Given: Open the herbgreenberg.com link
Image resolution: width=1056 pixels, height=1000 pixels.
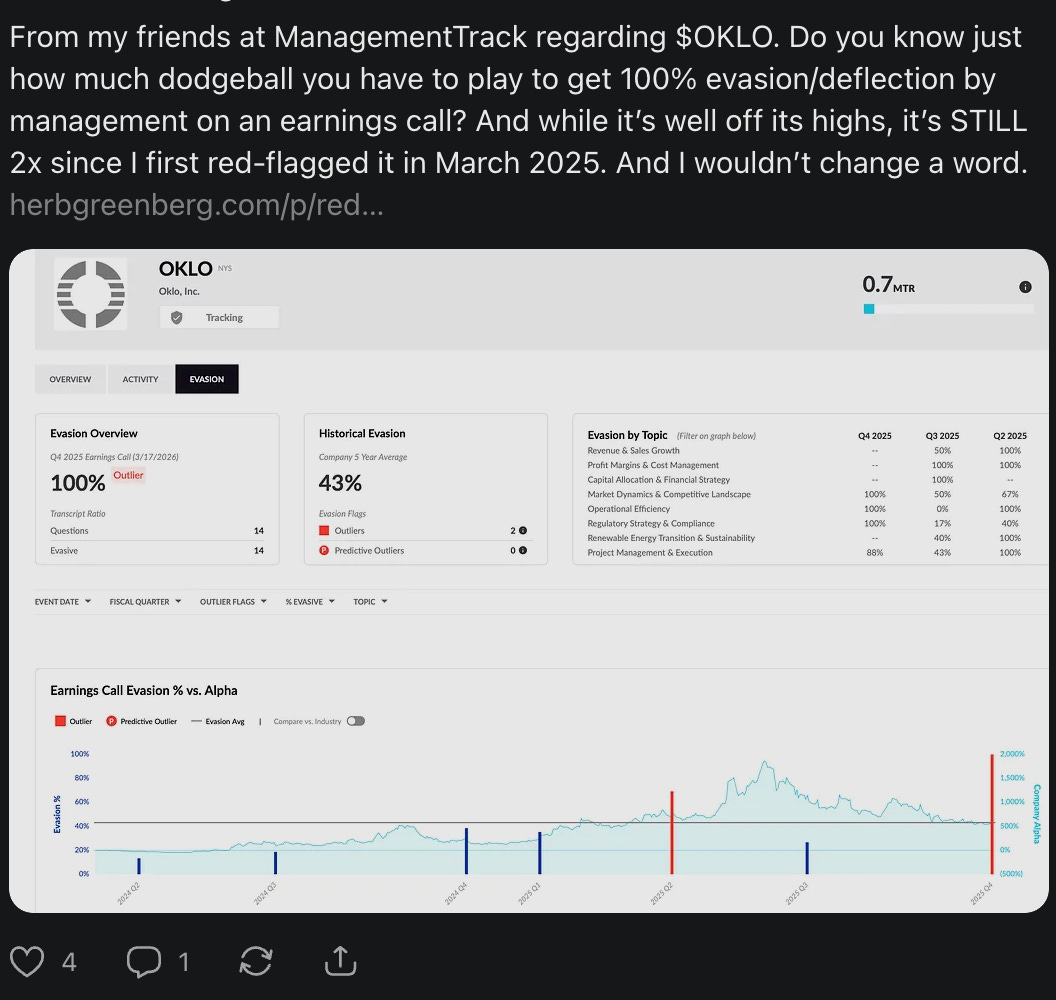Looking at the screenshot, I should (x=197, y=205).
